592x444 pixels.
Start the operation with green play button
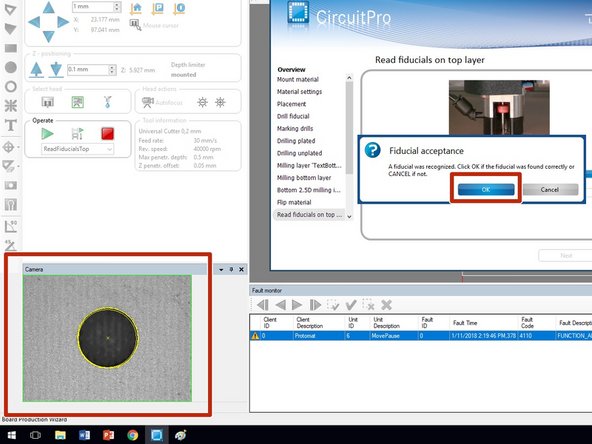pyautogui.click(x=47, y=134)
